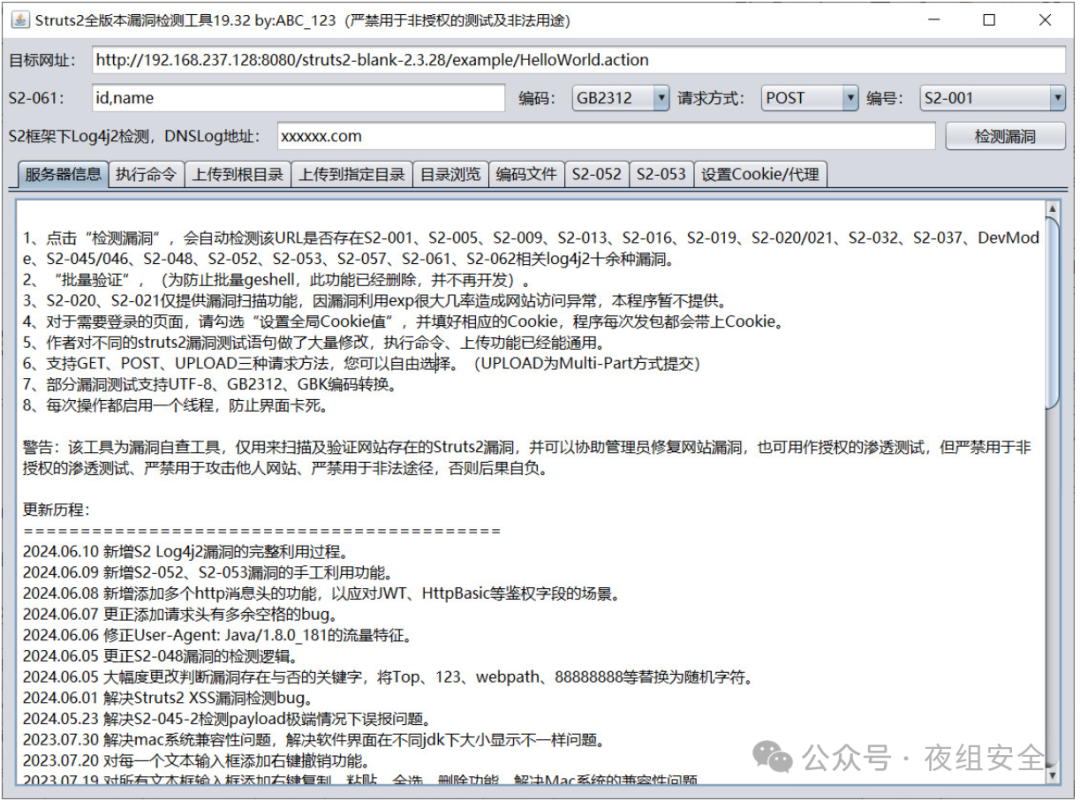Viewport: 1080px width, 801px height.
Task: Open the 编号 S2-001 dropdown
Action: (993, 98)
